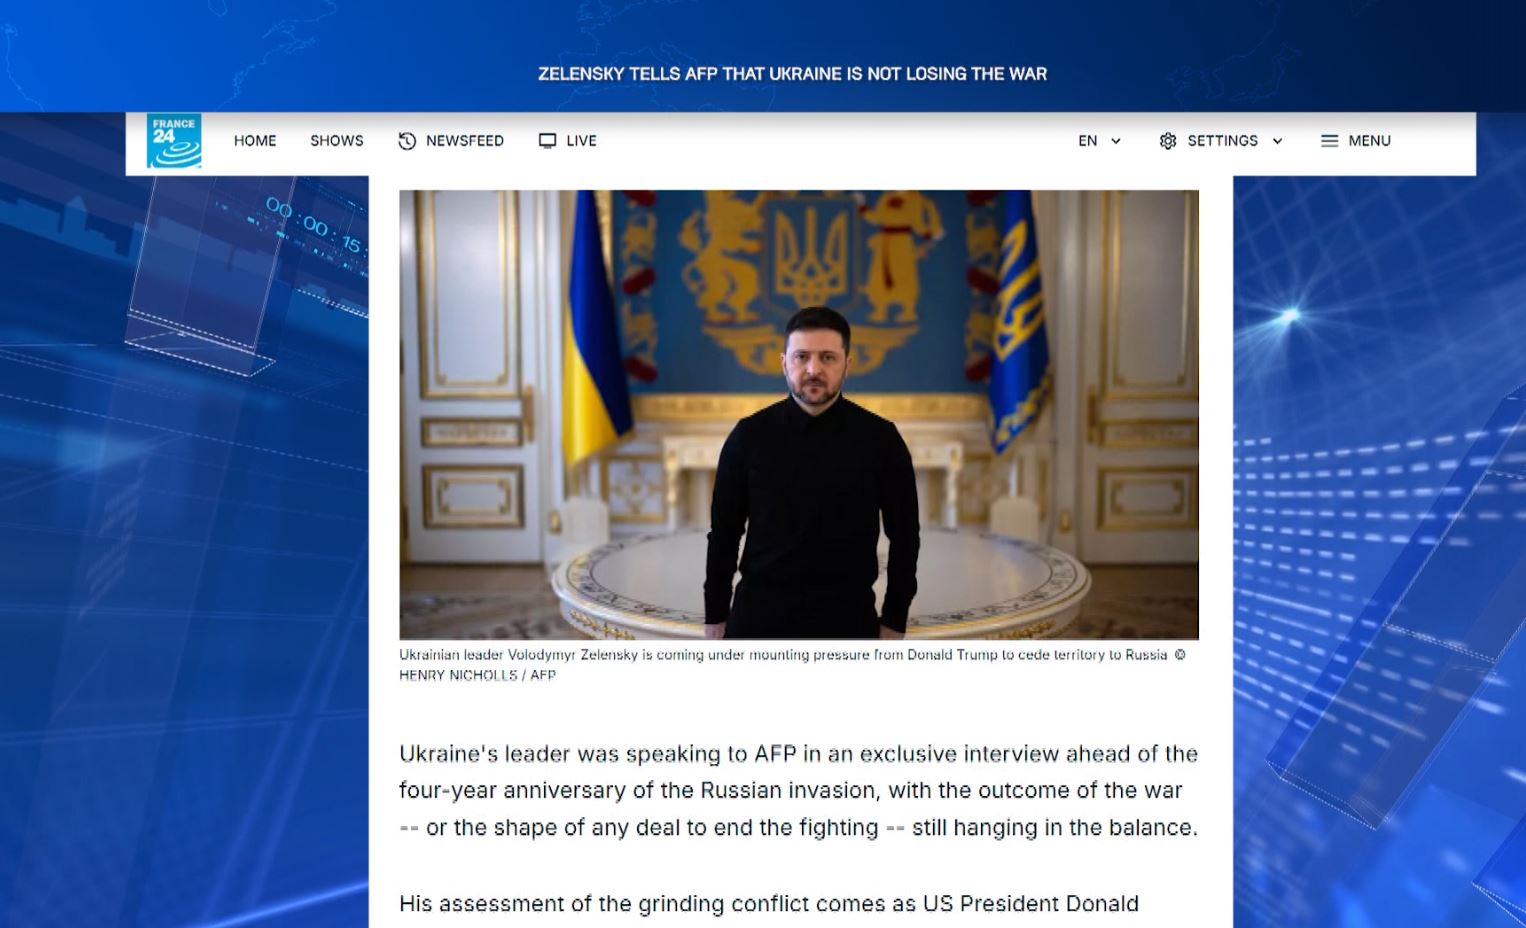Click the copyright symbol after the caption

pos(1180,655)
